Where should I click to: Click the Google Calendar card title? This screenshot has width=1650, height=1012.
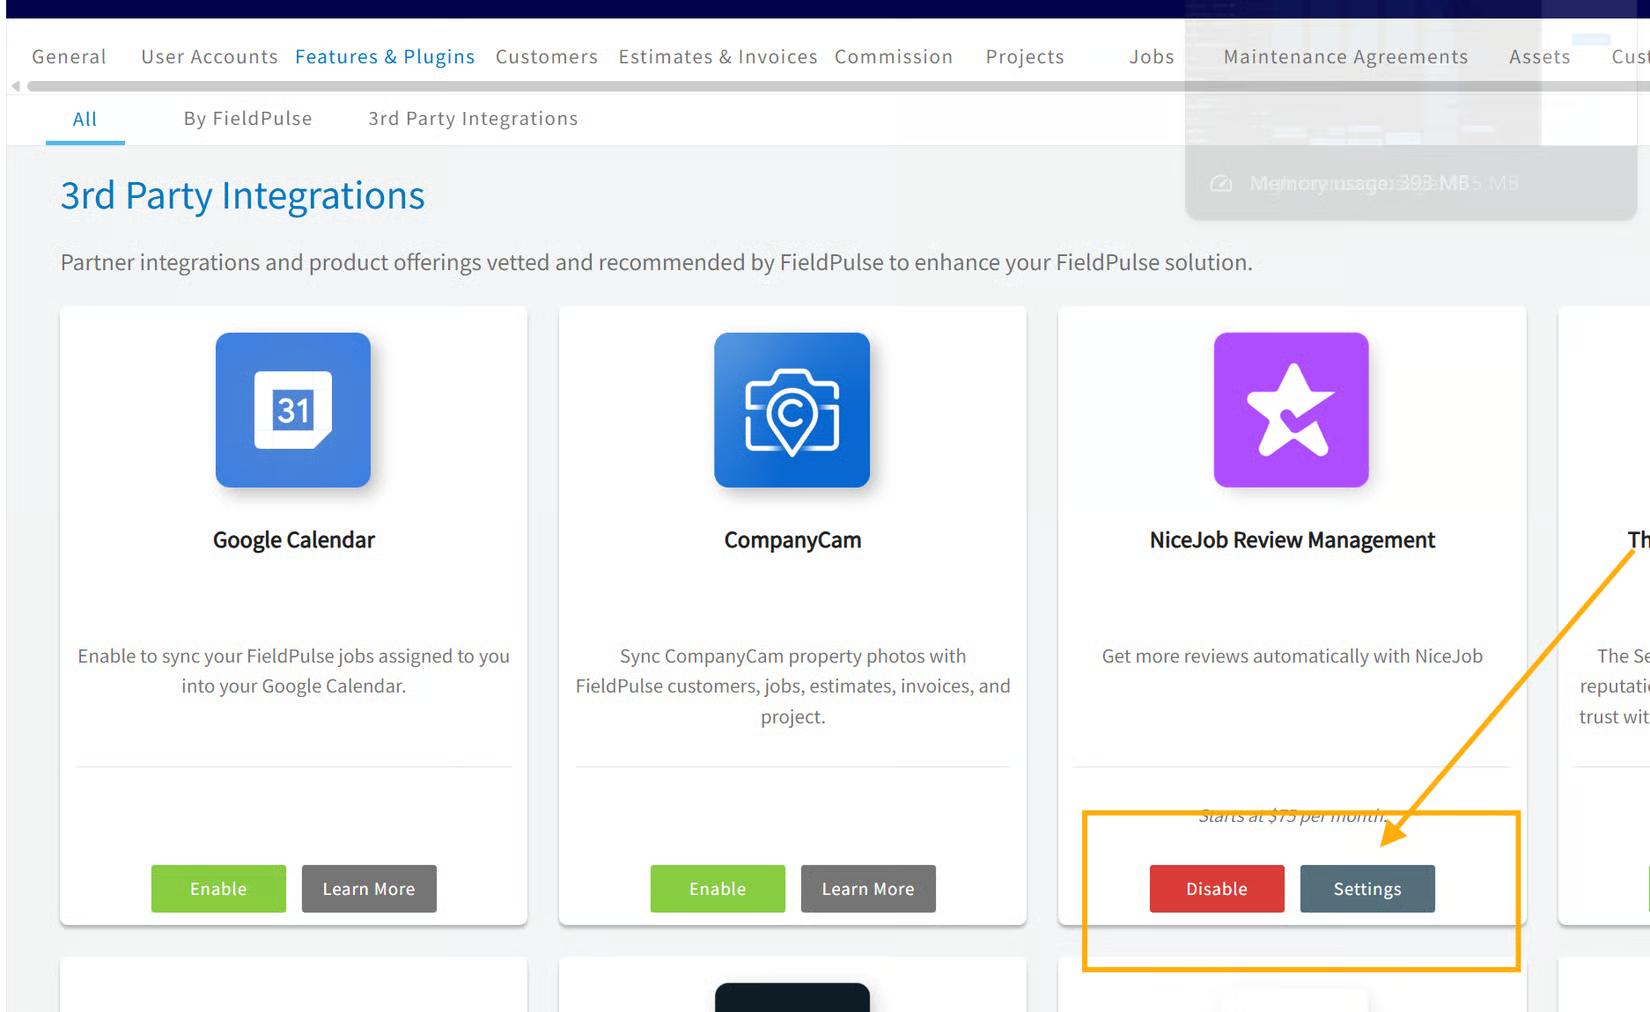(x=294, y=540)
